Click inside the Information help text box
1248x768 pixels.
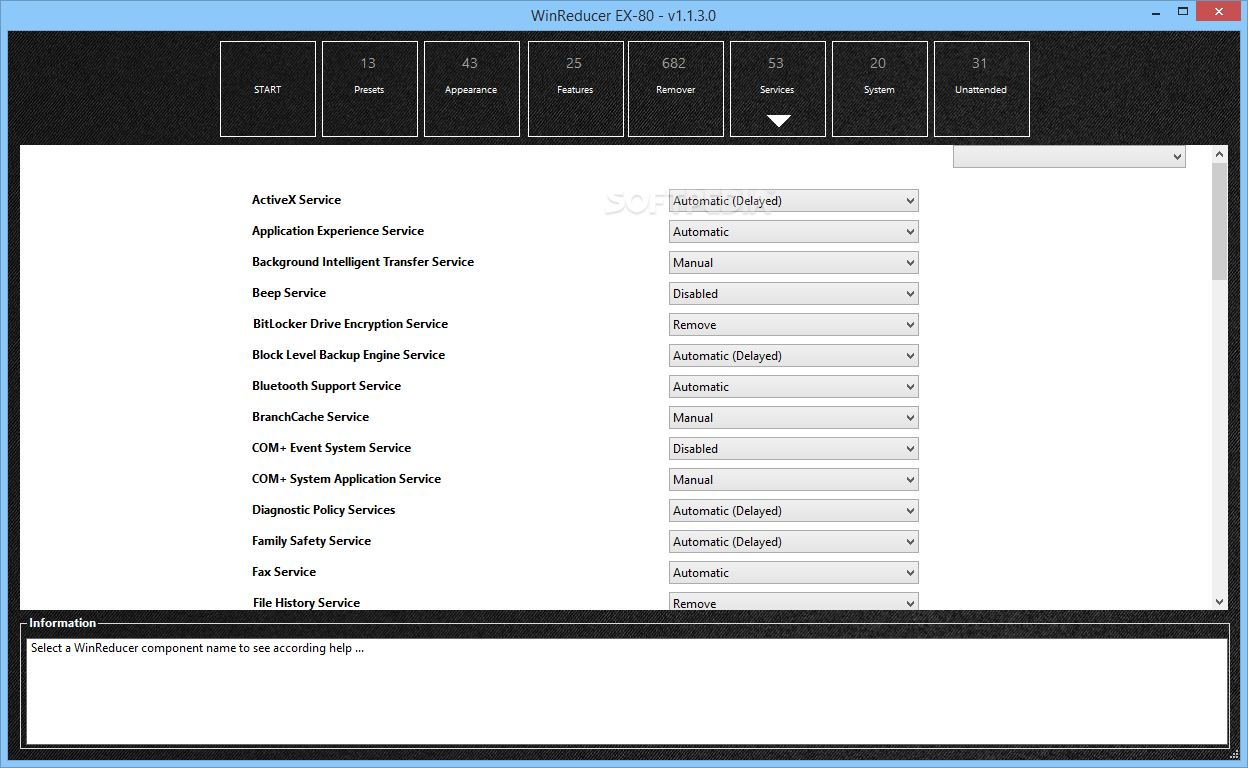(627, 691)
